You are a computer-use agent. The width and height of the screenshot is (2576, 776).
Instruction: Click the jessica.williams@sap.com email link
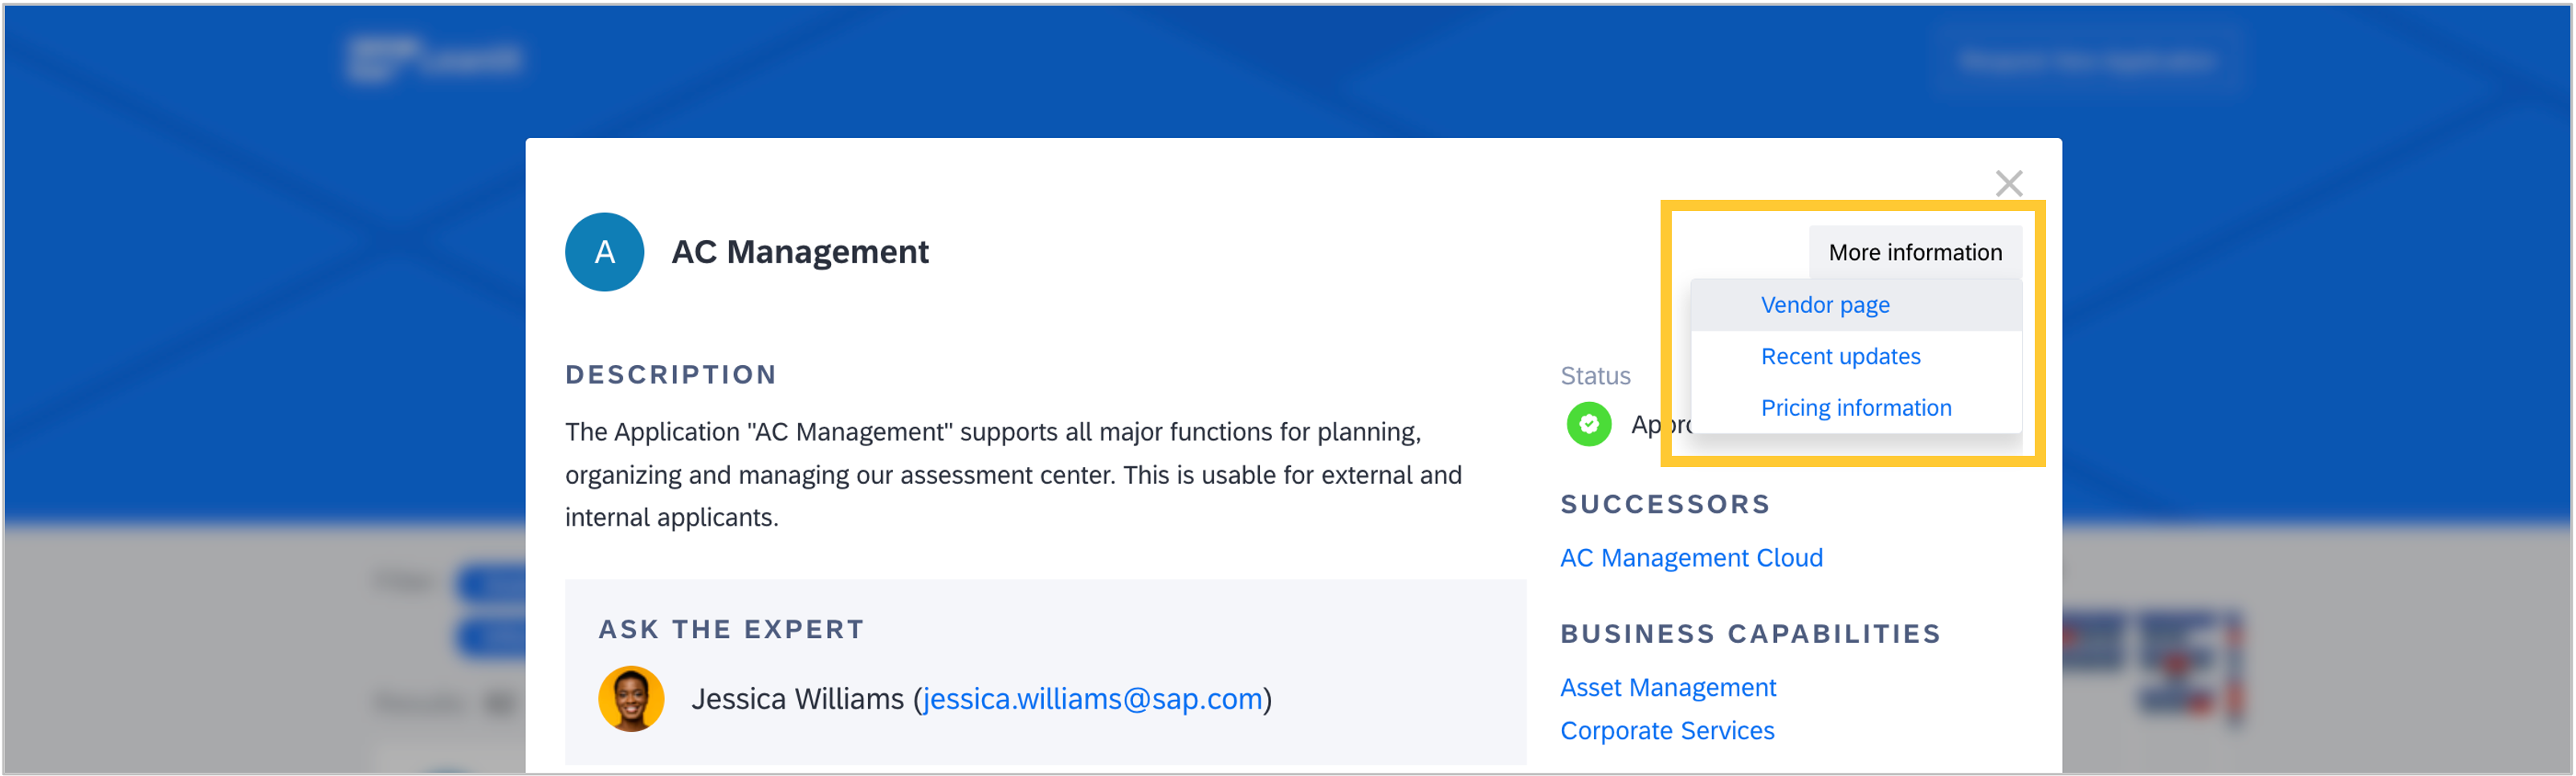coord(1092,699)
